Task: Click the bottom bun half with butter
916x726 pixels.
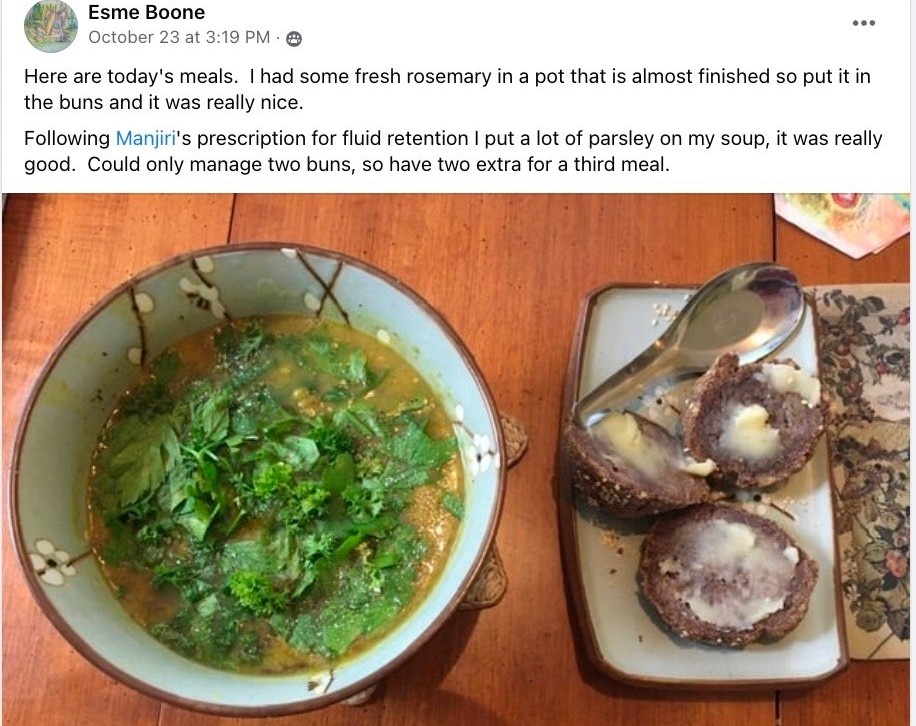Action: click(x=727, y=575)
